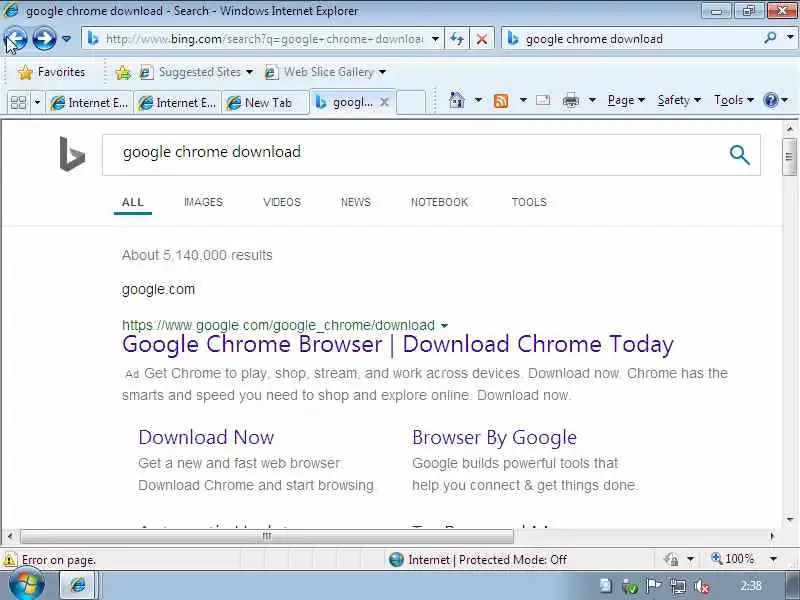
Task: Open Web Slice Gallery dropdown
Action: pyautogui.click(x=326, y=72)
